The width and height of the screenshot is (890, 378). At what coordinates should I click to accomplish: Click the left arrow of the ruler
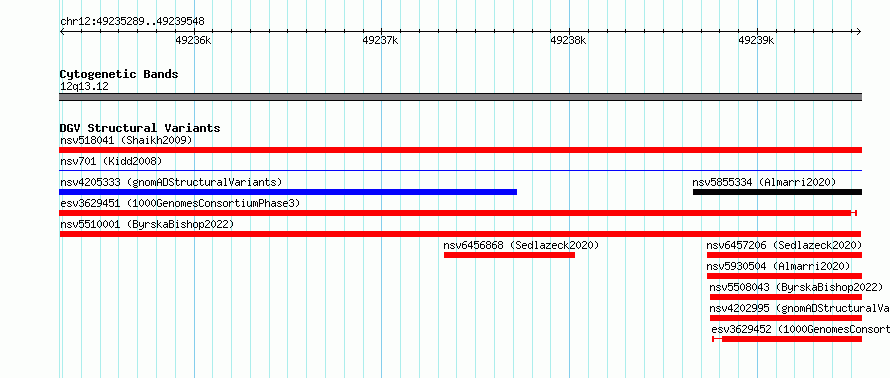tap(62, 32)
